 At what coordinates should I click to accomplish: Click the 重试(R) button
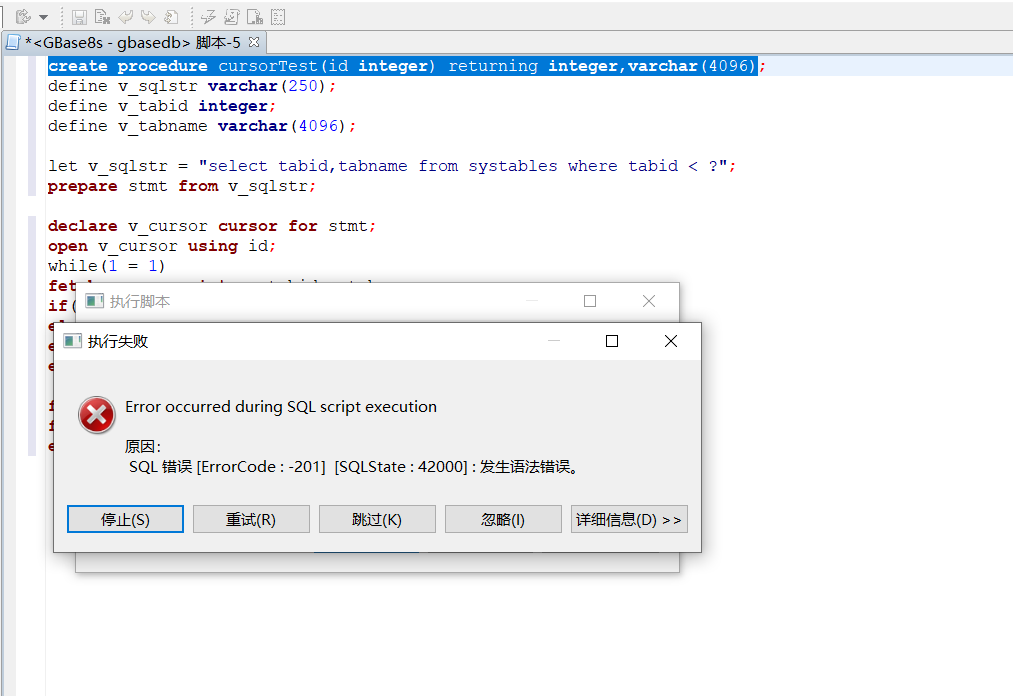click(x=251, y=520)
